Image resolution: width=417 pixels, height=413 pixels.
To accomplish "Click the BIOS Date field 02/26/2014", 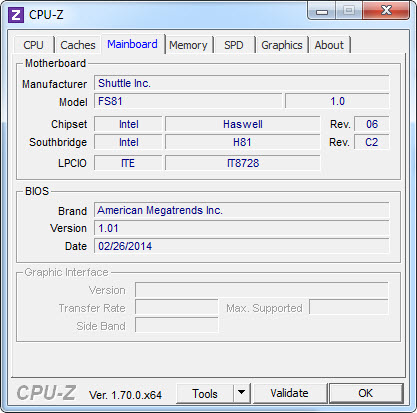I will click(x=242, y=246).
